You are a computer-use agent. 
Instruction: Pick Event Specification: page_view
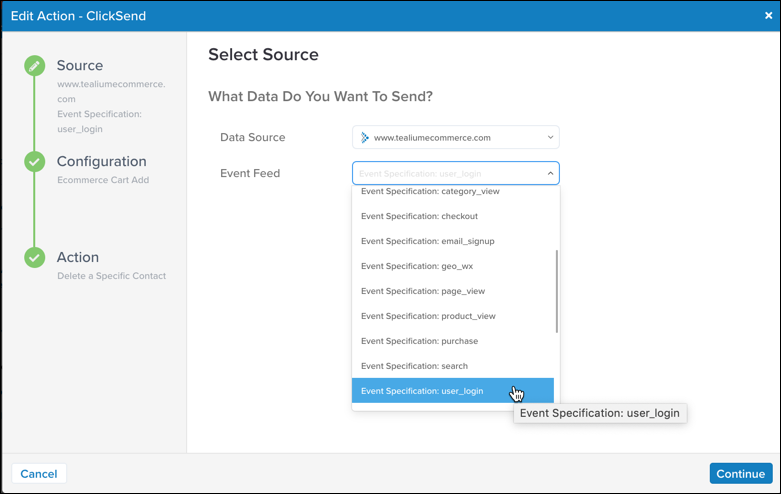tap(420, 291)
